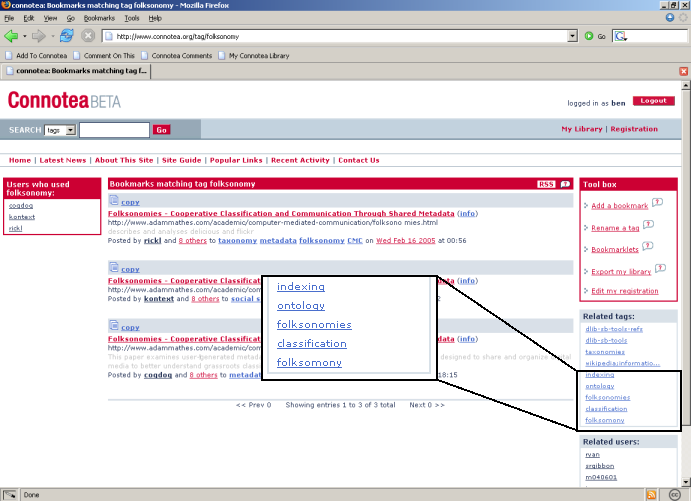
Task: Click 'Next 0 >>' pagination text
Action: (427, 405)
